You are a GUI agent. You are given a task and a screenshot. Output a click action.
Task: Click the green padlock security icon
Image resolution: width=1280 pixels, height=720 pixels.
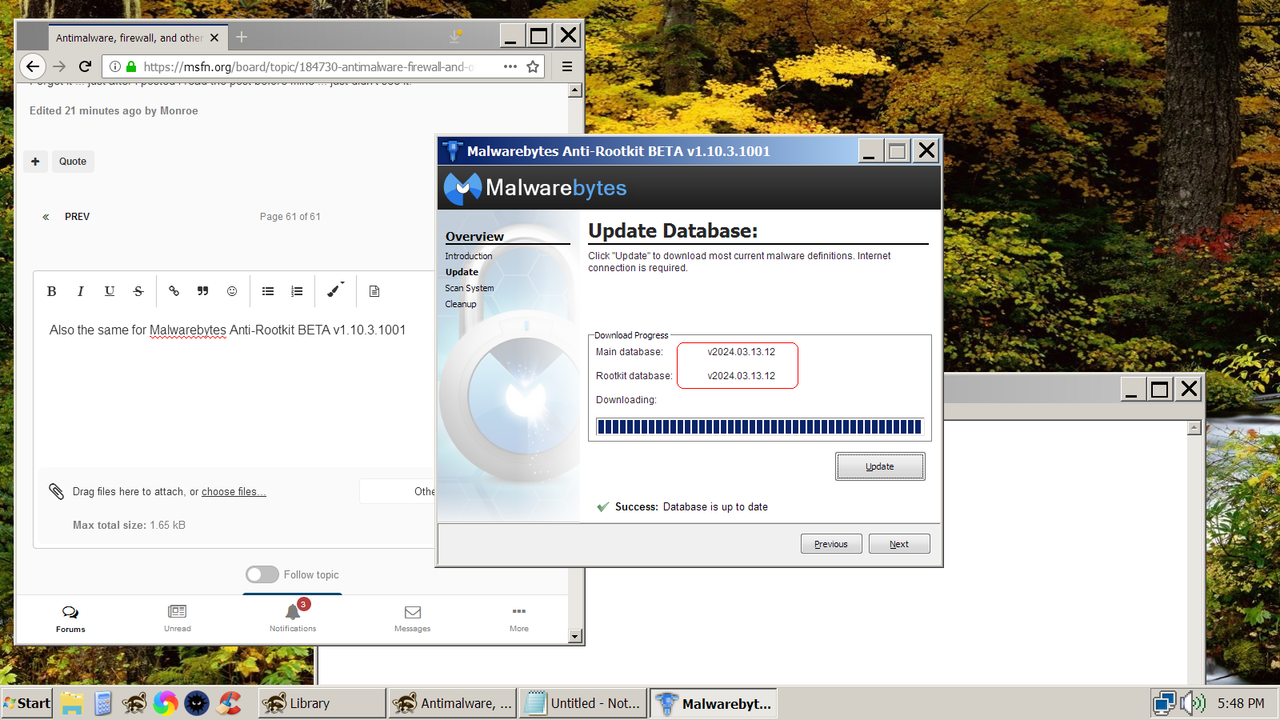[130, 67]
